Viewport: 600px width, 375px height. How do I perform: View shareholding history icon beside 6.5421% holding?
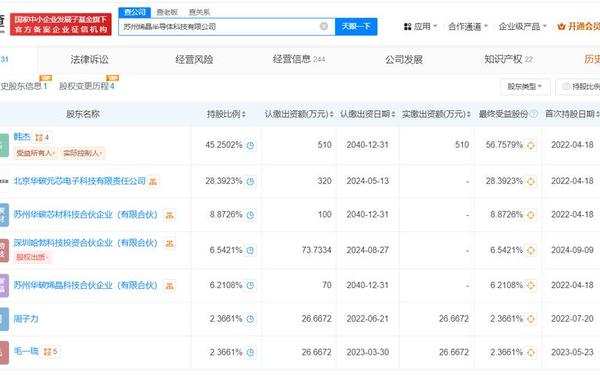250,250
